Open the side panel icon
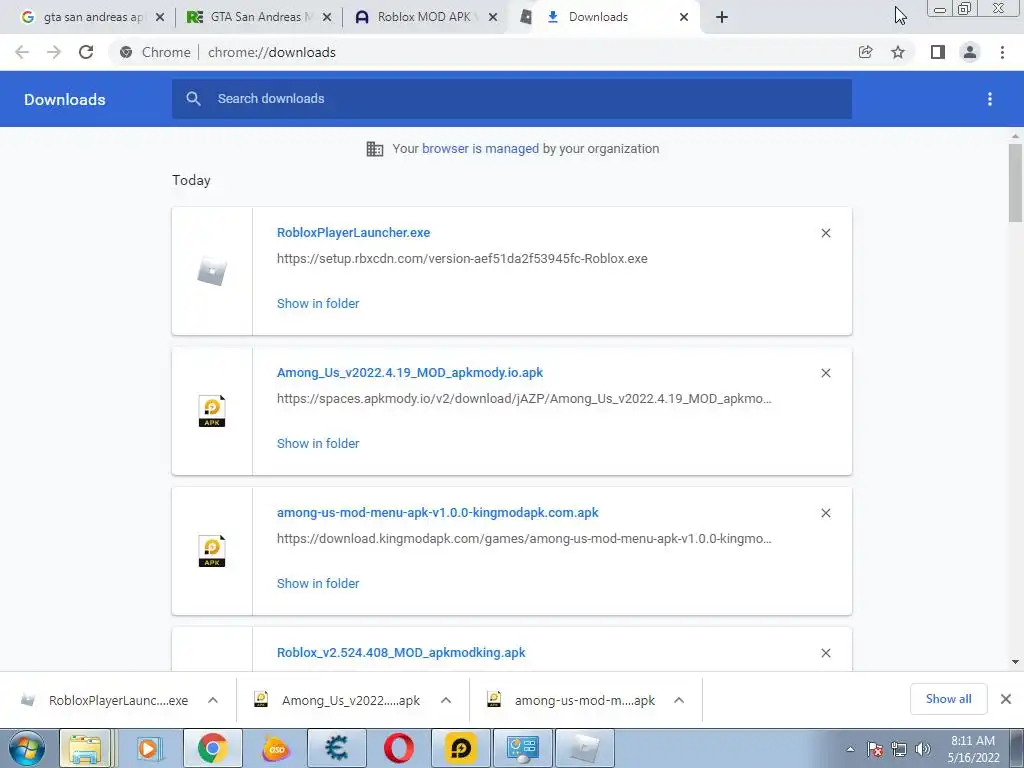The image size is (1024, 768). tap(938, 52)
